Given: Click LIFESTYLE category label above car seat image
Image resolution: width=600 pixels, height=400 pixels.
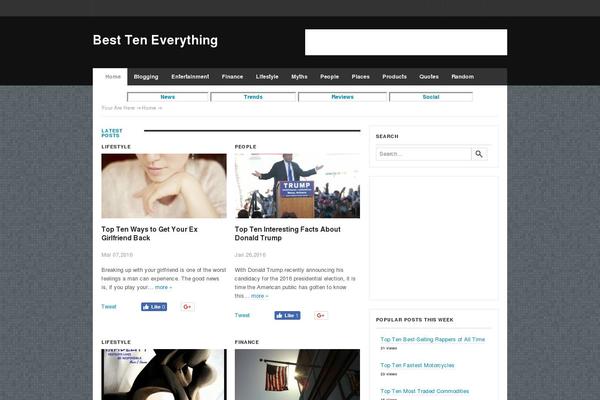Looking at the screenshot, I should [x=116, y=342].
